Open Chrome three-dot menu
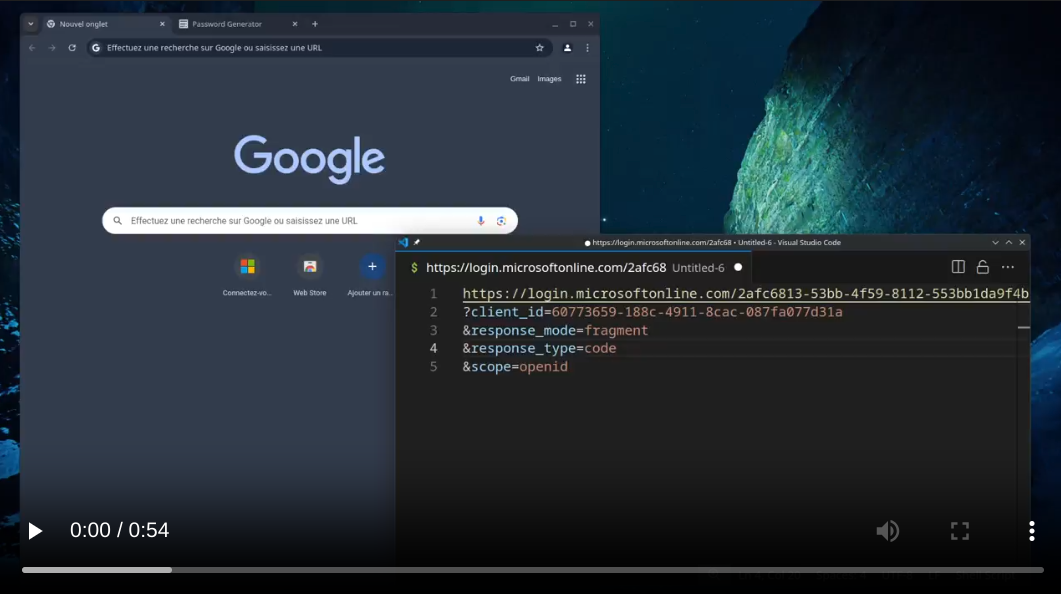Screen dimensions: 1061x594 pos(587,48)
